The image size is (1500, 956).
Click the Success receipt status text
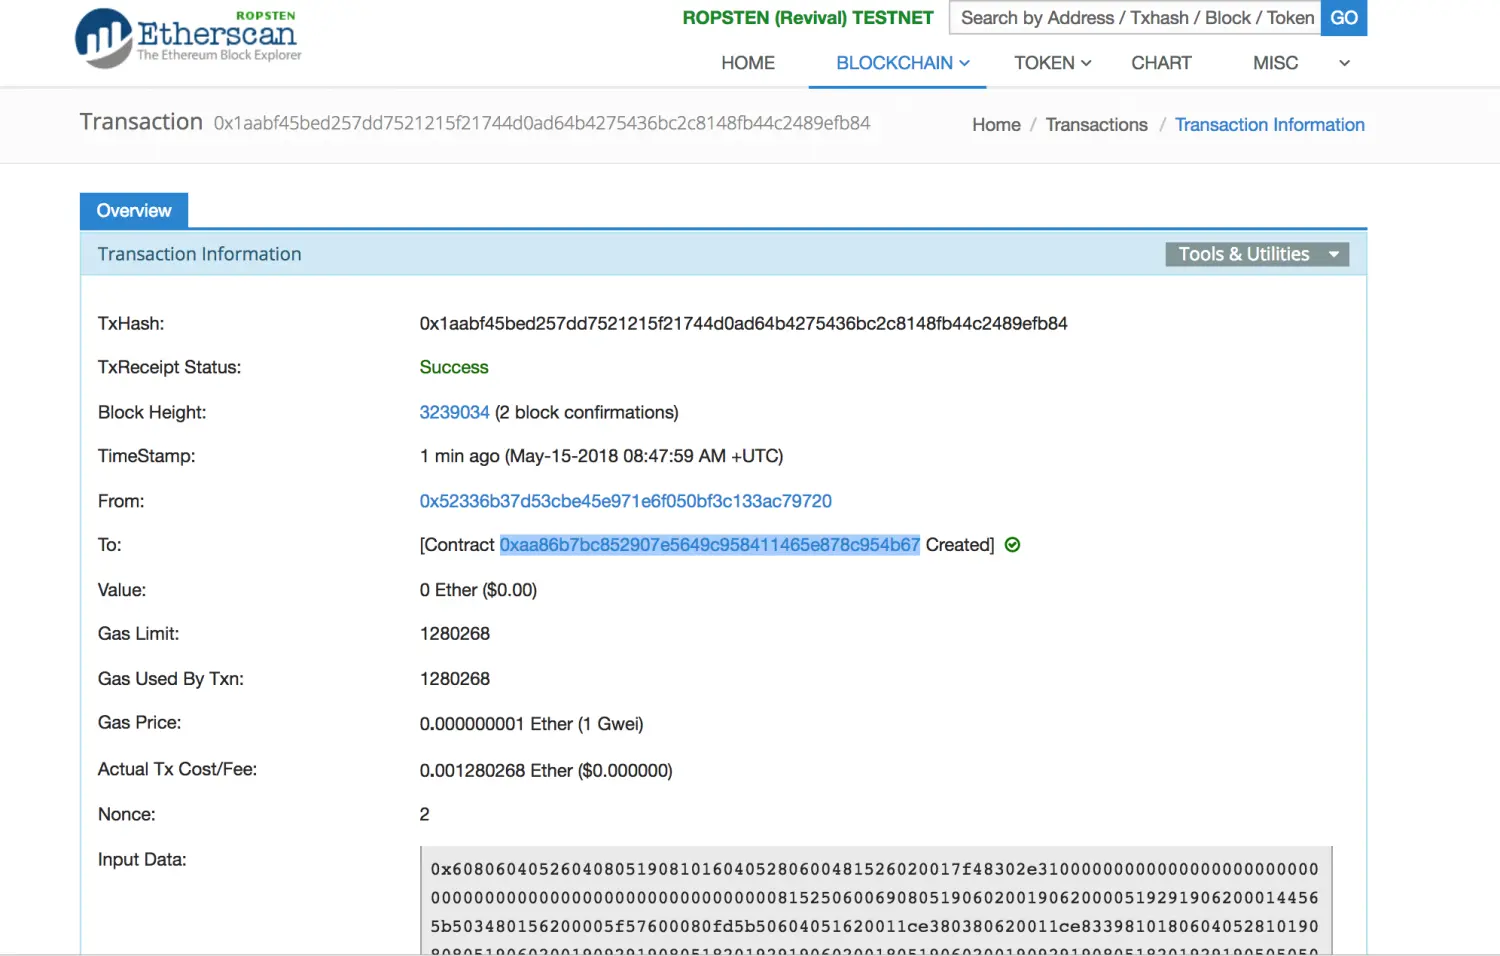454,368
